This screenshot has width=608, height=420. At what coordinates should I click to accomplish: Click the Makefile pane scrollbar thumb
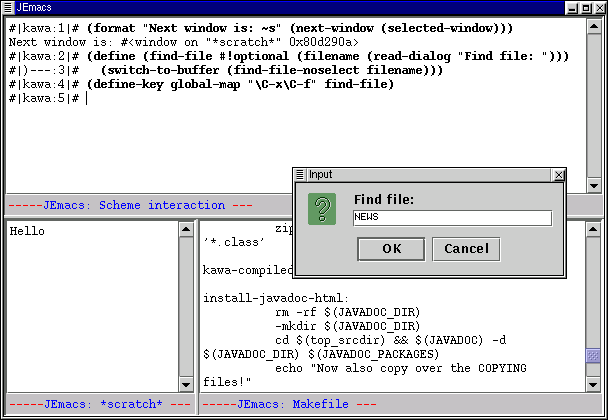coord(592,355)
